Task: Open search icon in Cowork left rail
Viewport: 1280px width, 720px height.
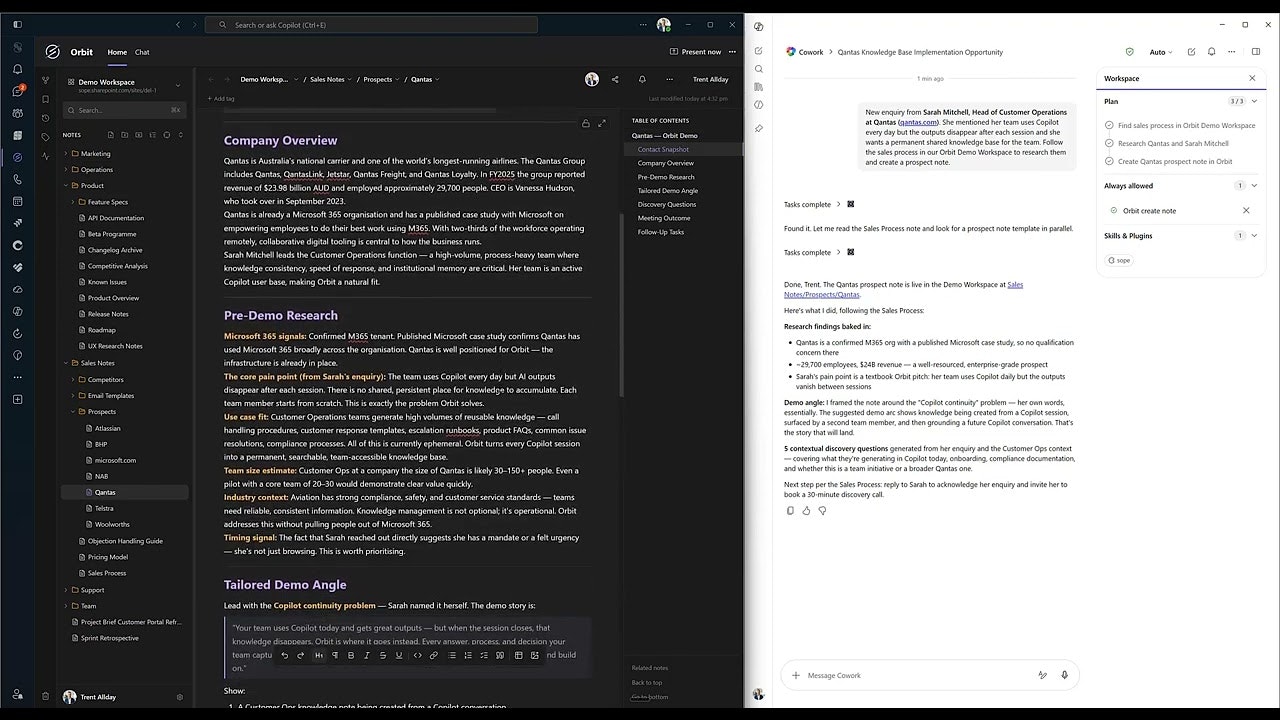Action: [759, 69]
